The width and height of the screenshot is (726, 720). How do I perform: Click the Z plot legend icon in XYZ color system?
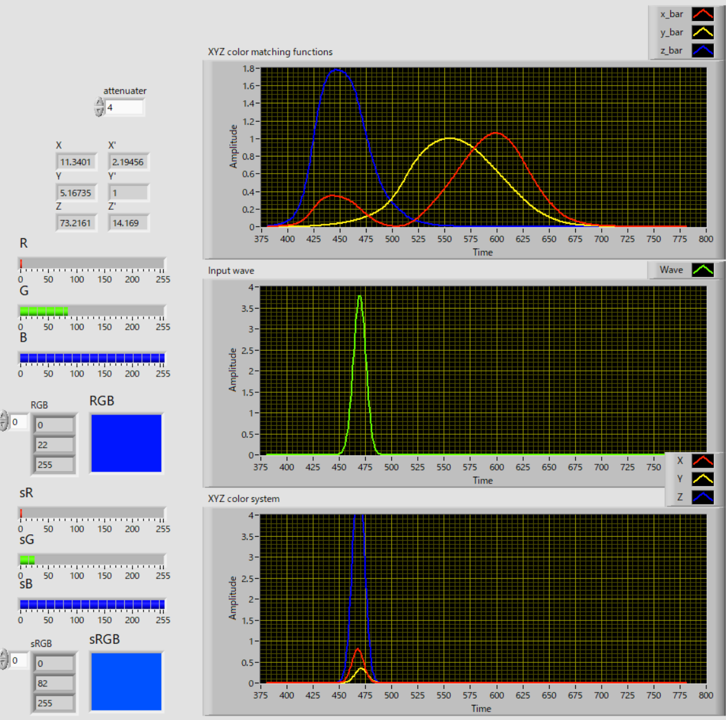pyautogui.click(x=702, y=497)
